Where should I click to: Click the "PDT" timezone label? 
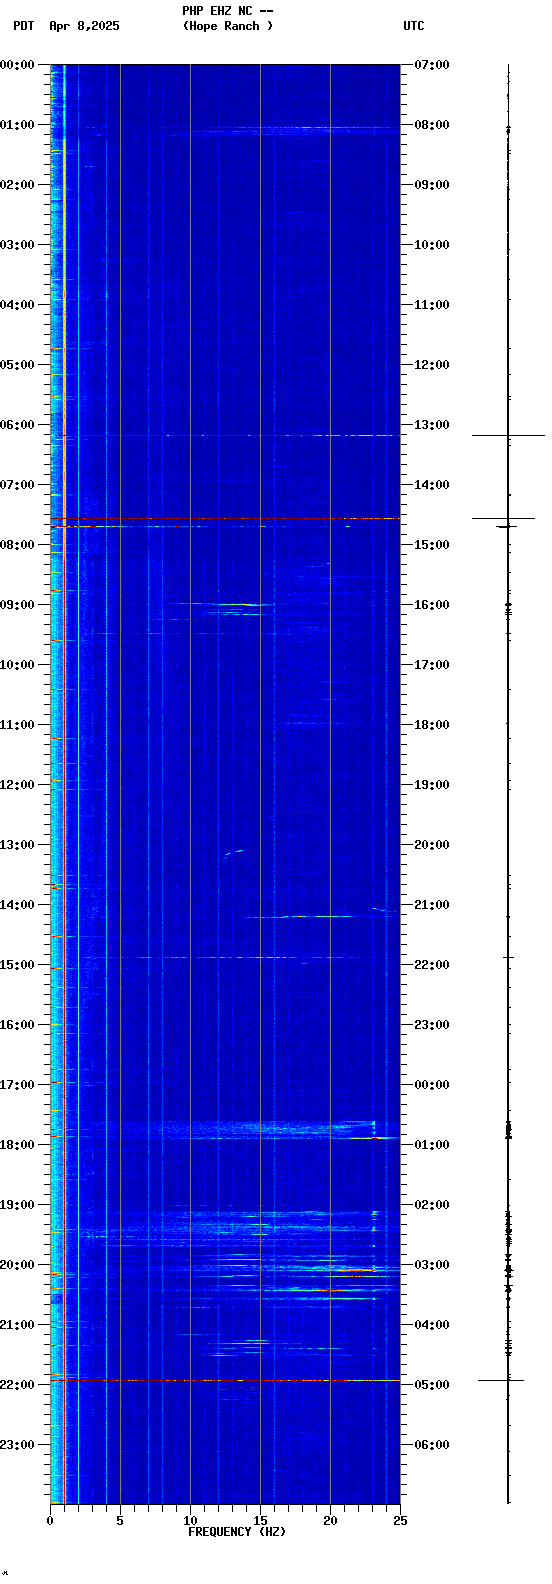[23, 26]
